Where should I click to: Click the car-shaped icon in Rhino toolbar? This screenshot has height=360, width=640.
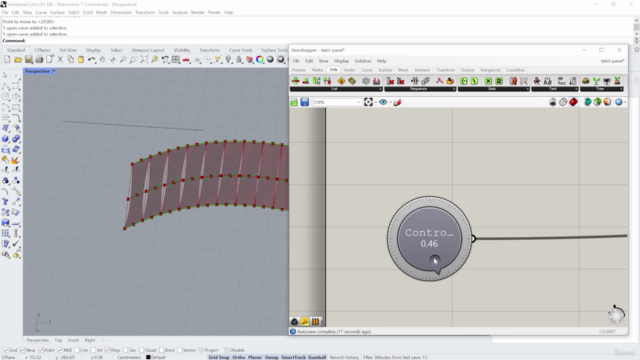click(186, 60)
